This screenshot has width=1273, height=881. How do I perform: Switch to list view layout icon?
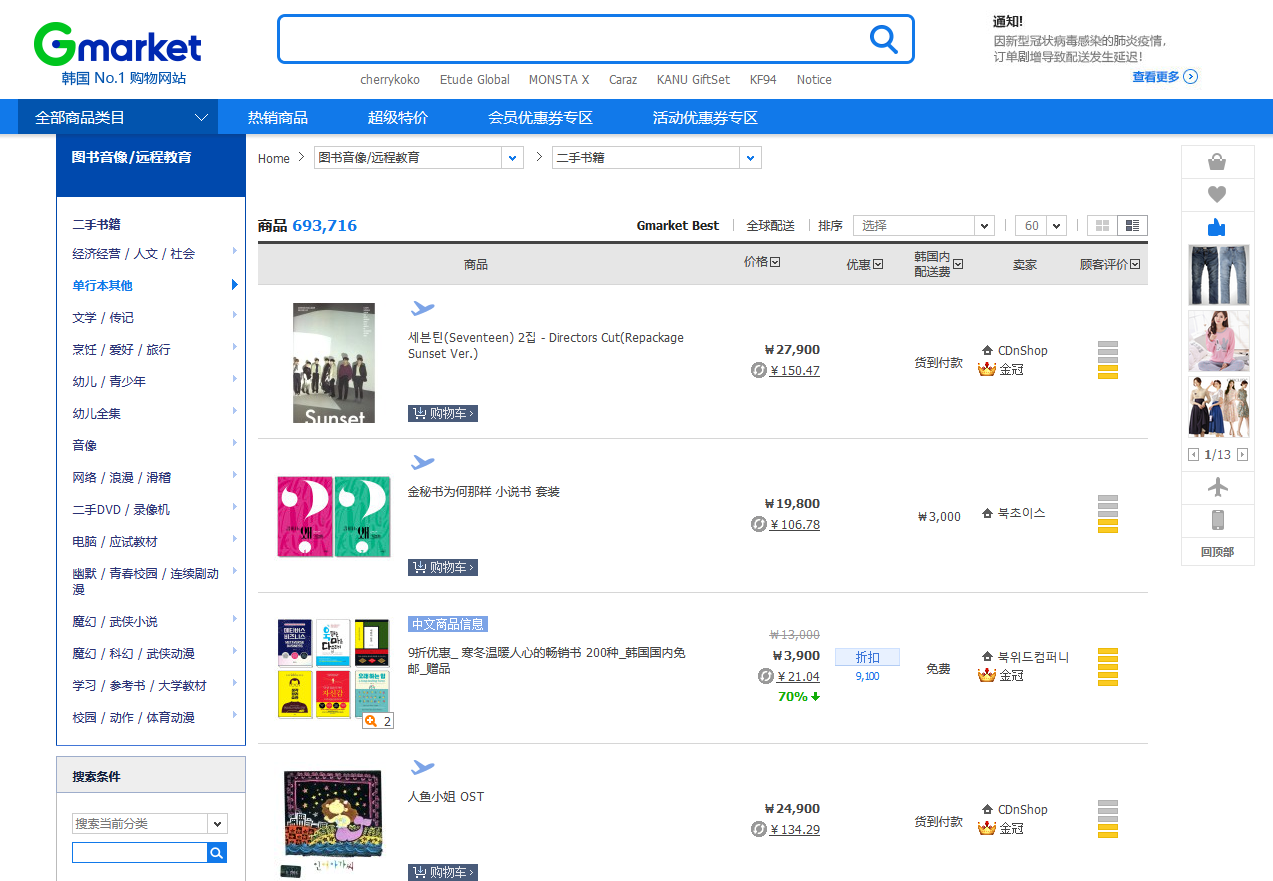pyautogui.click(x=1133, y=226)
